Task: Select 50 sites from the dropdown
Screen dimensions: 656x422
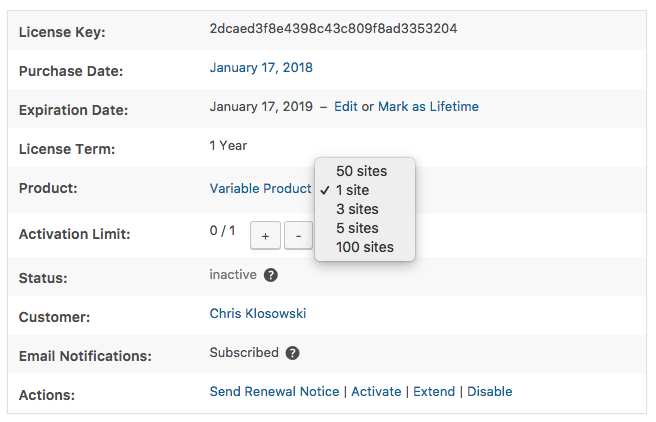Action: click(x=361, y=171)
